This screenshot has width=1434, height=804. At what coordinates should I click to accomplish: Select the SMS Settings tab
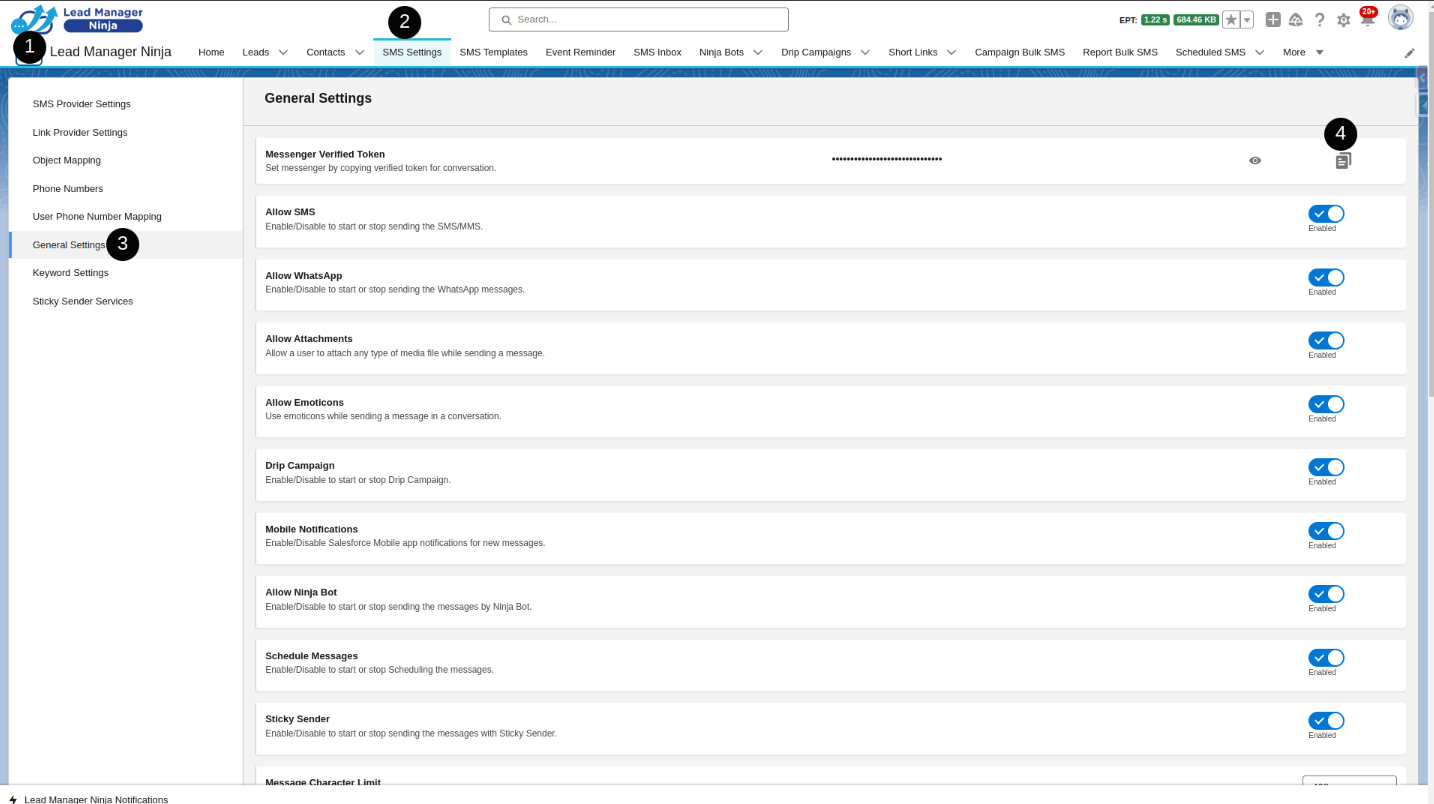pyautogui.click(x=412, y=52)
